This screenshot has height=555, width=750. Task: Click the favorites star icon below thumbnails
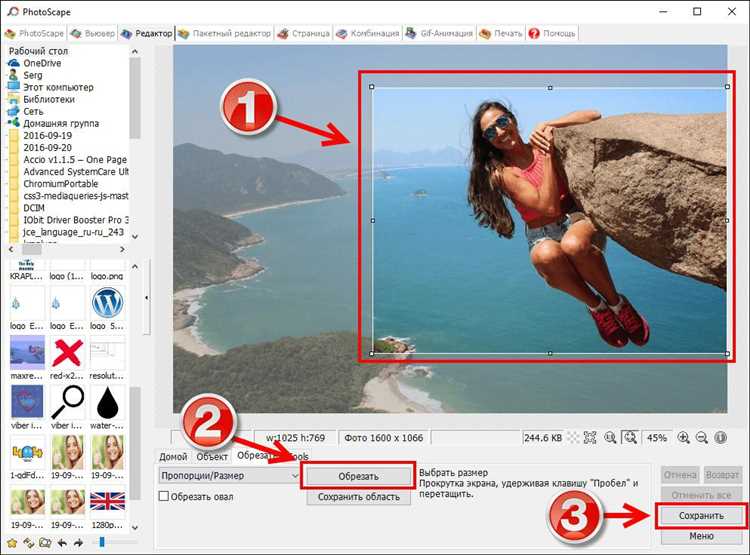12,543
